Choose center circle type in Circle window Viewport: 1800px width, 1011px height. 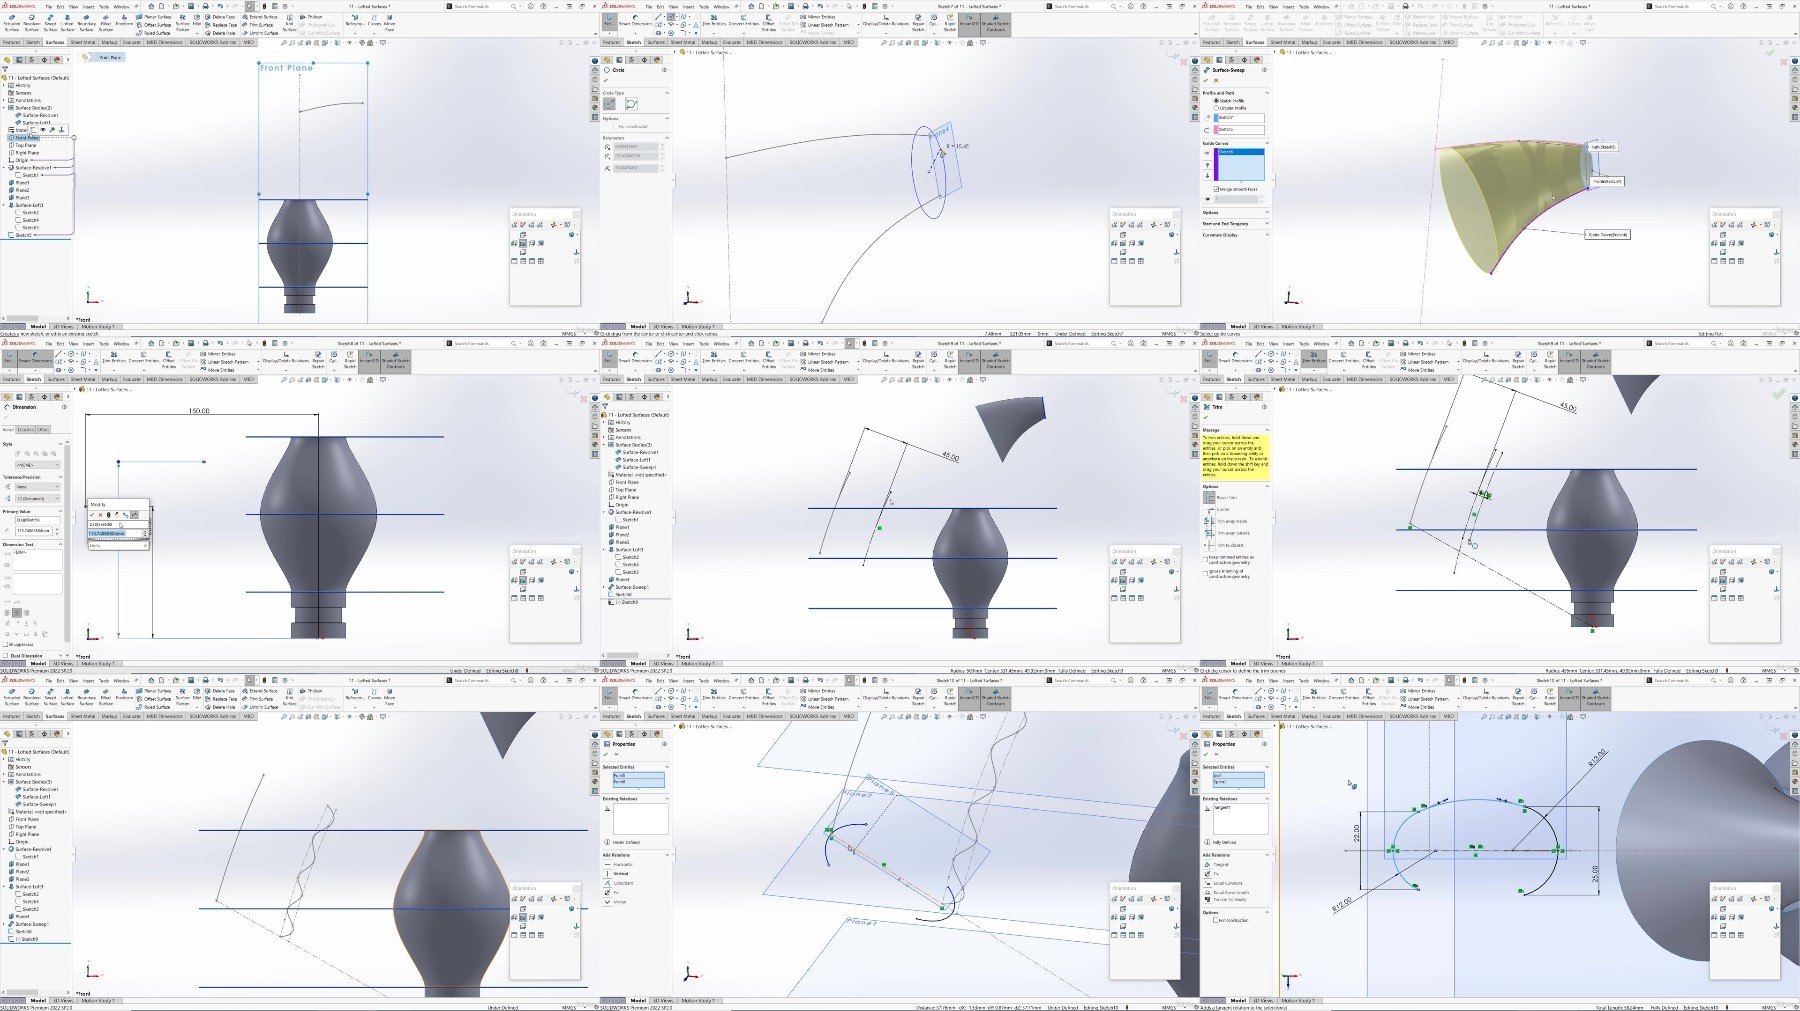(x=610, y=104)
